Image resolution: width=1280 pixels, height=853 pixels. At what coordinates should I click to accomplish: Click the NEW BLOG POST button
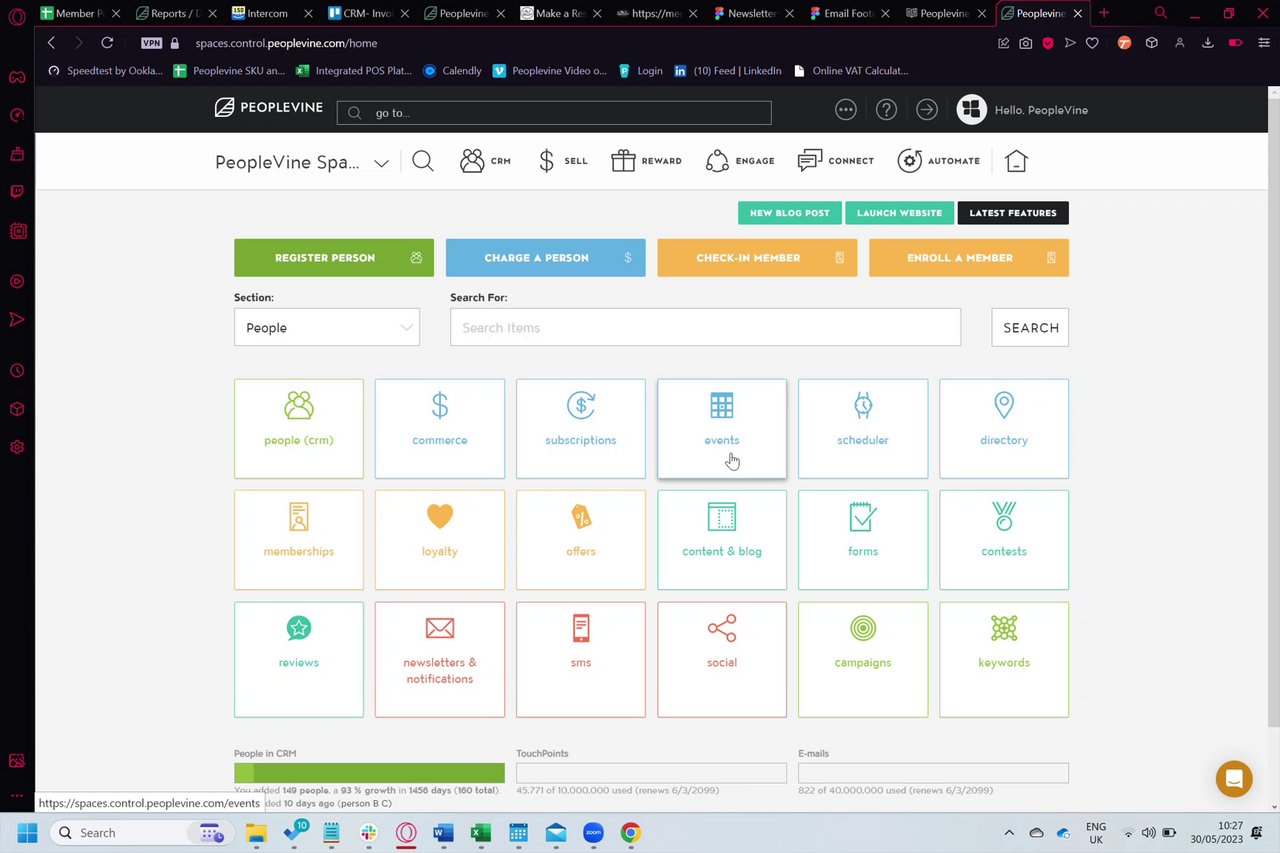tap(790, 213)
